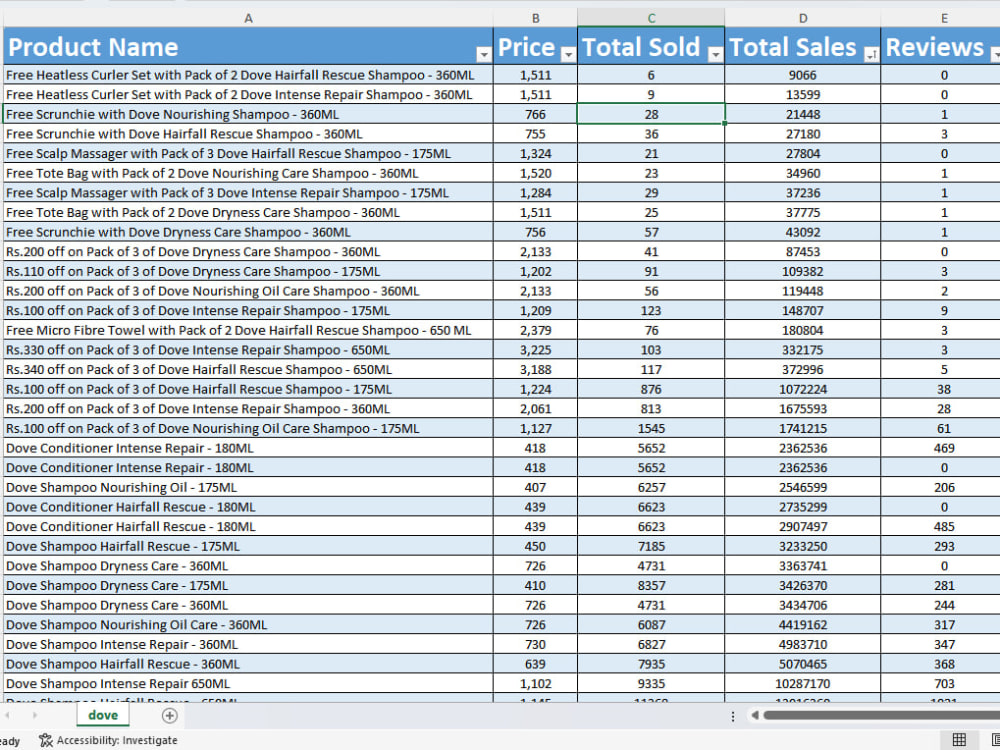
Task: Select Free Scrunchie with Dove Nourishing Shampoo cell
Action: coord(248,114)
